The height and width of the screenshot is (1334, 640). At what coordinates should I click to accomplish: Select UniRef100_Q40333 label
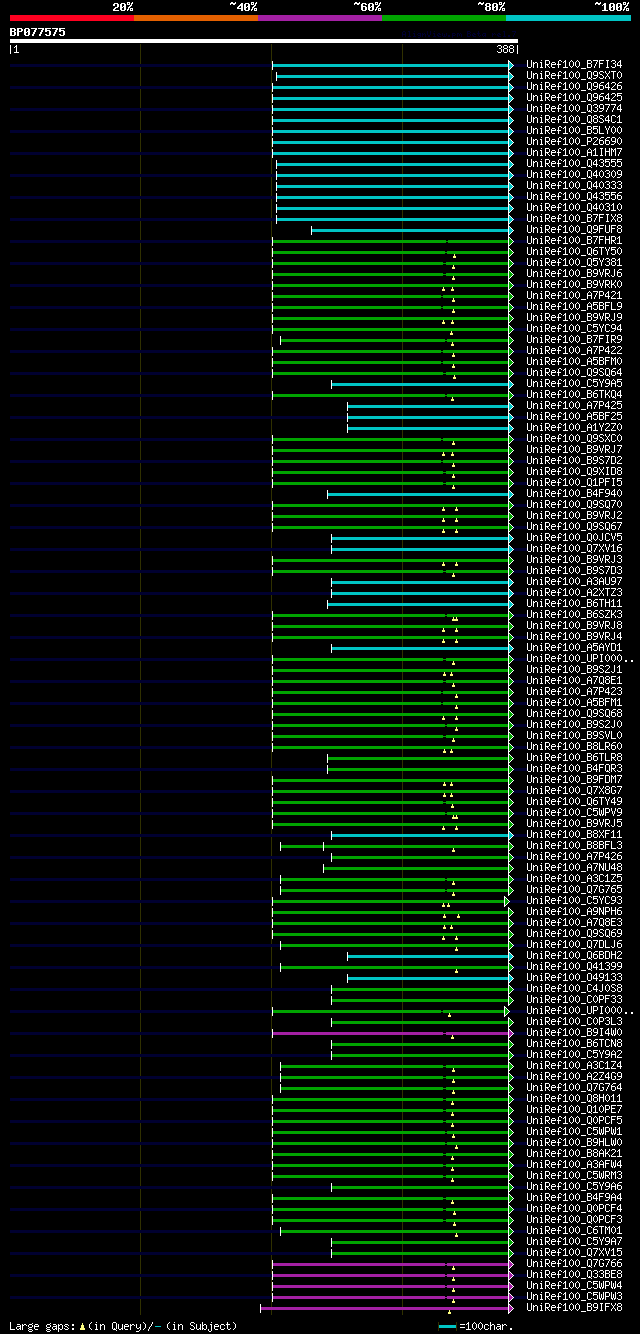click(574, 186)
